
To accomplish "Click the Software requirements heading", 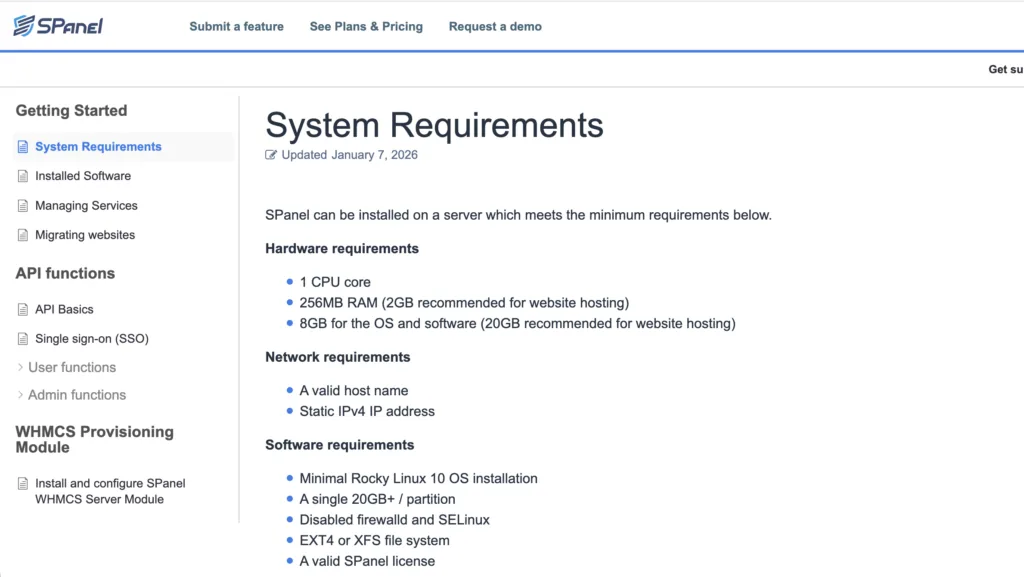I will [x=340, y=445].
